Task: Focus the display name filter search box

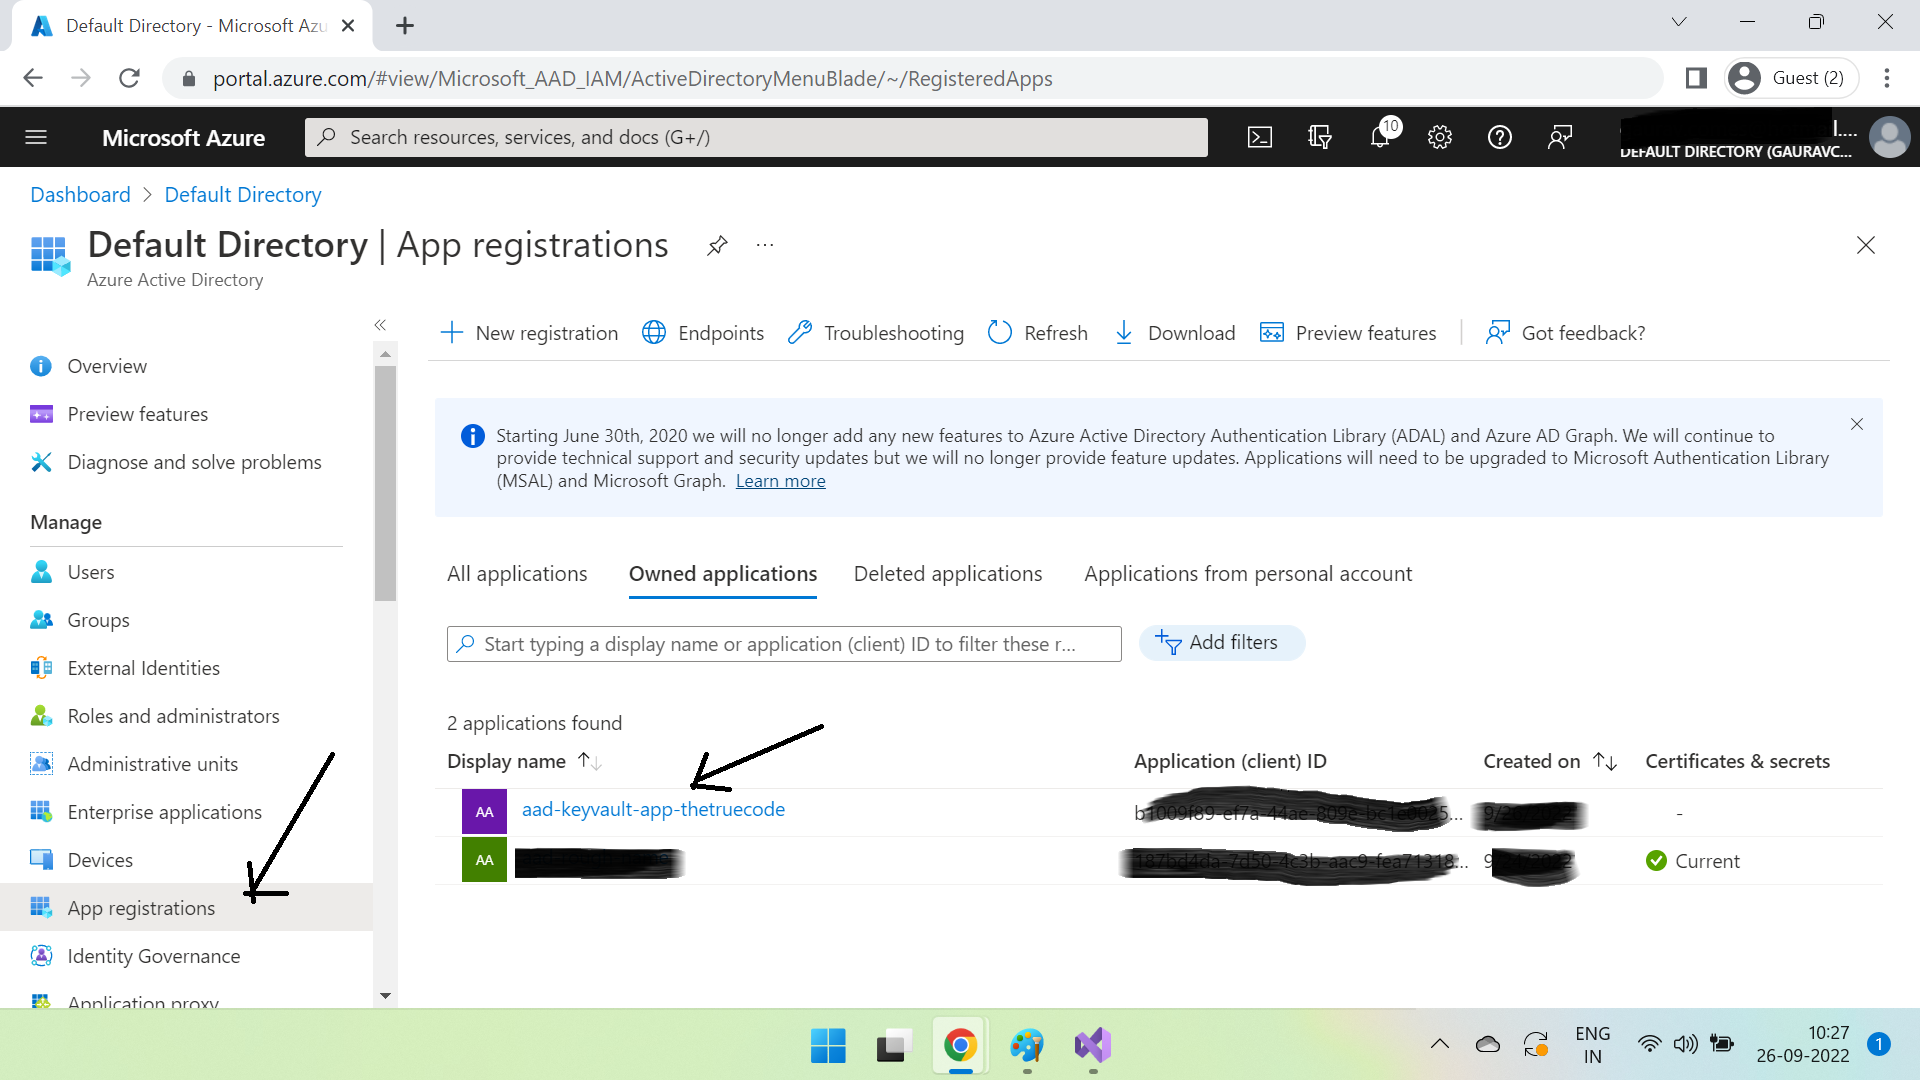Action: (784, 644)
